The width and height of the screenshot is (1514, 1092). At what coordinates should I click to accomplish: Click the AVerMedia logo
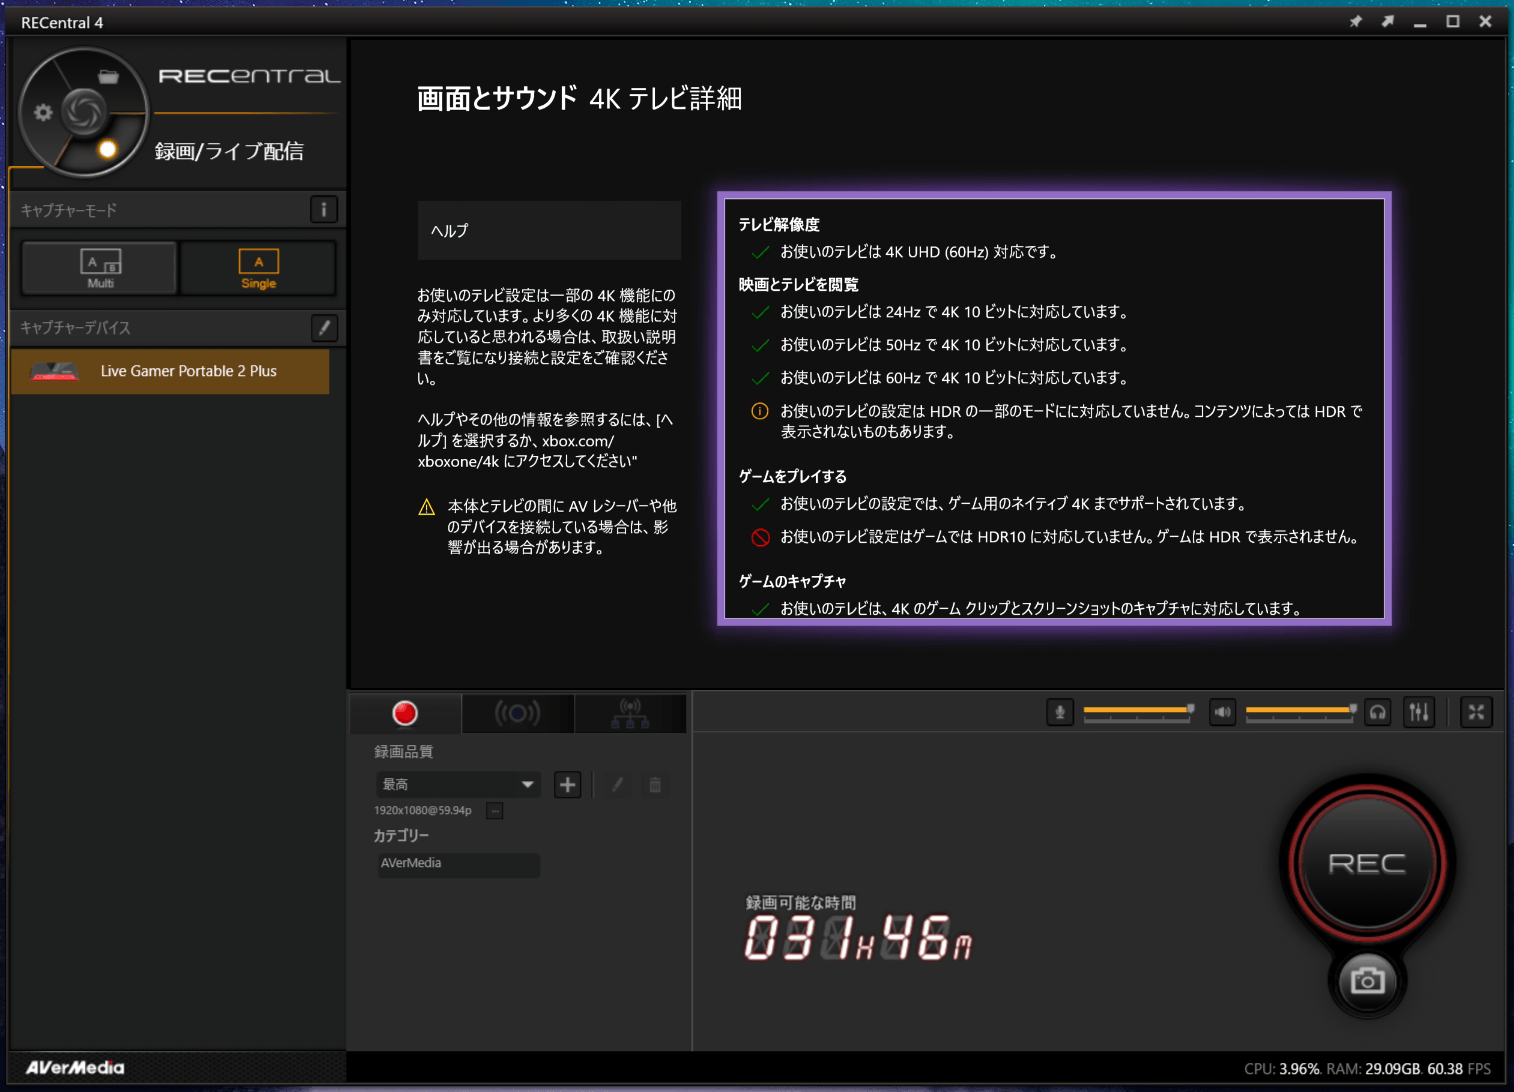(75, 1068)
